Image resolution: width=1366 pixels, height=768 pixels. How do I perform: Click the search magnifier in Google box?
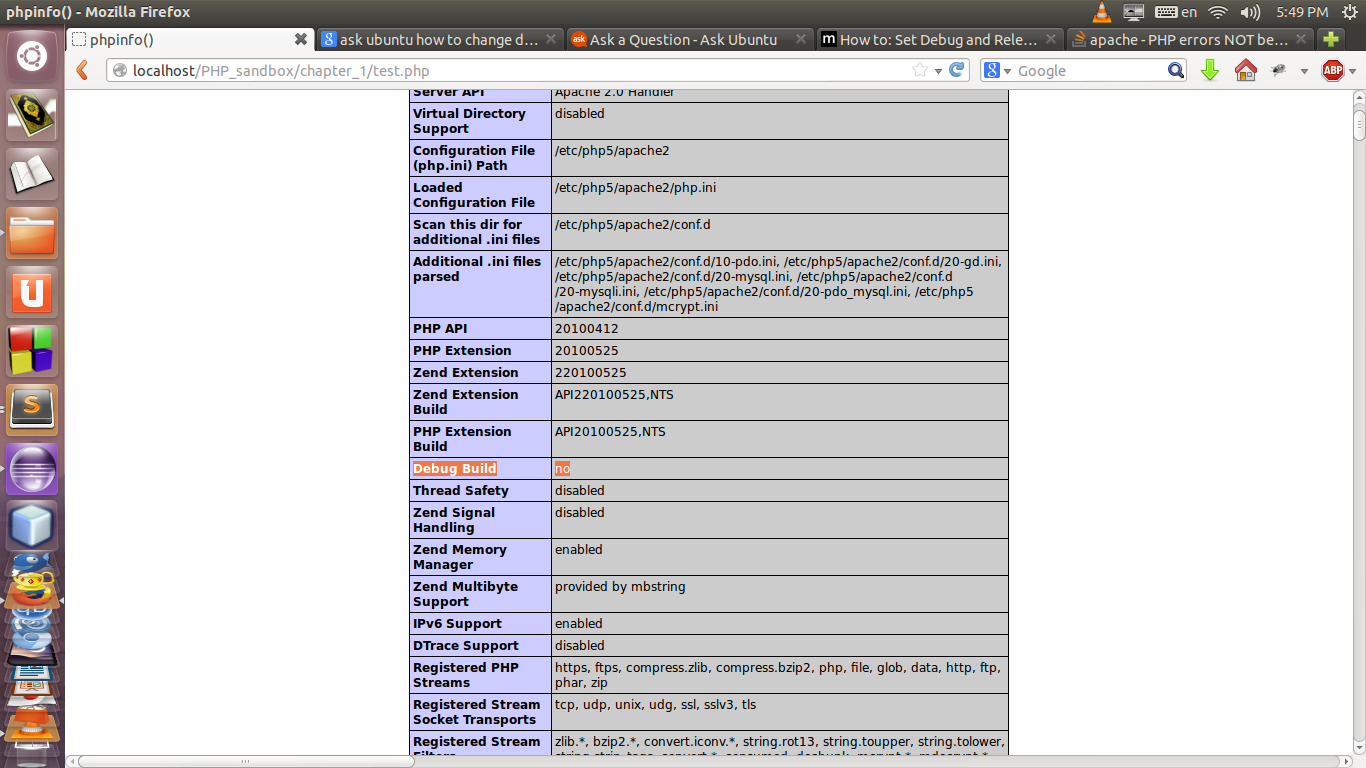(1176, 70)
